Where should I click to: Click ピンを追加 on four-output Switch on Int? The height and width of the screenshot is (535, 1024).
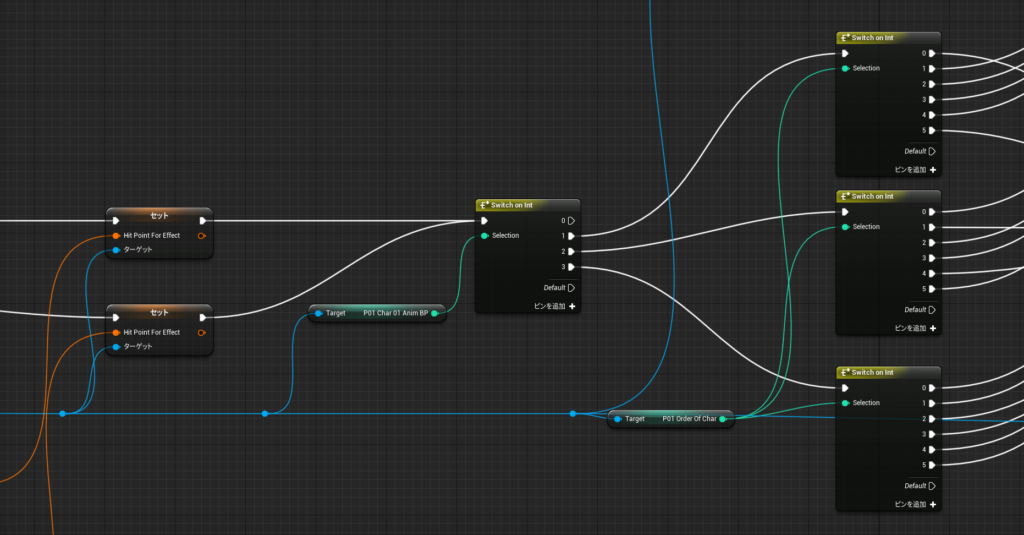click(x=554, y=306)
